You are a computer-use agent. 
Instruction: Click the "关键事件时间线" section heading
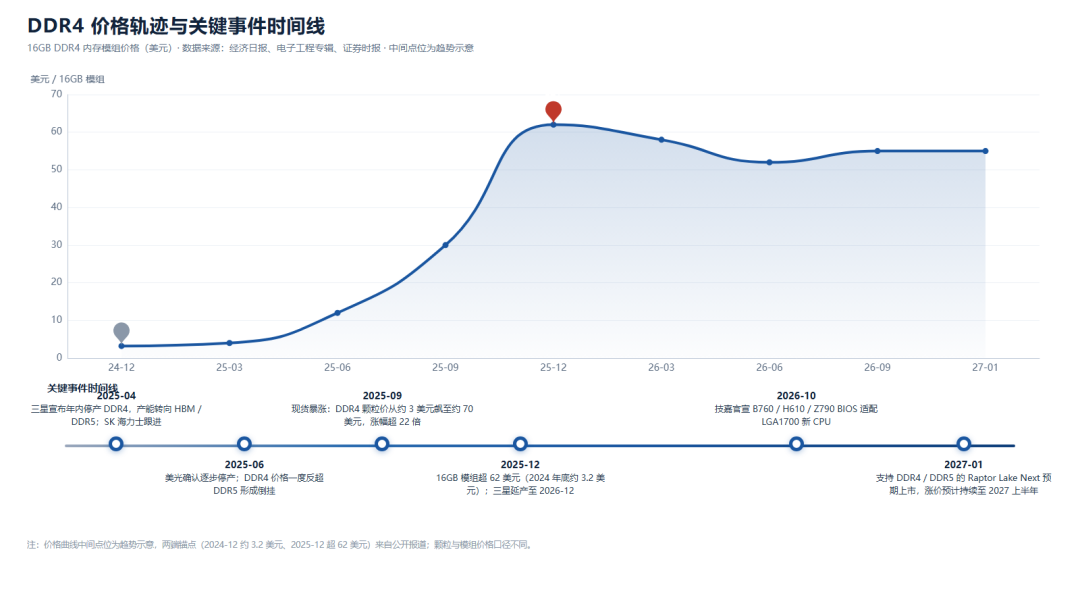click(x=83, y=388)
